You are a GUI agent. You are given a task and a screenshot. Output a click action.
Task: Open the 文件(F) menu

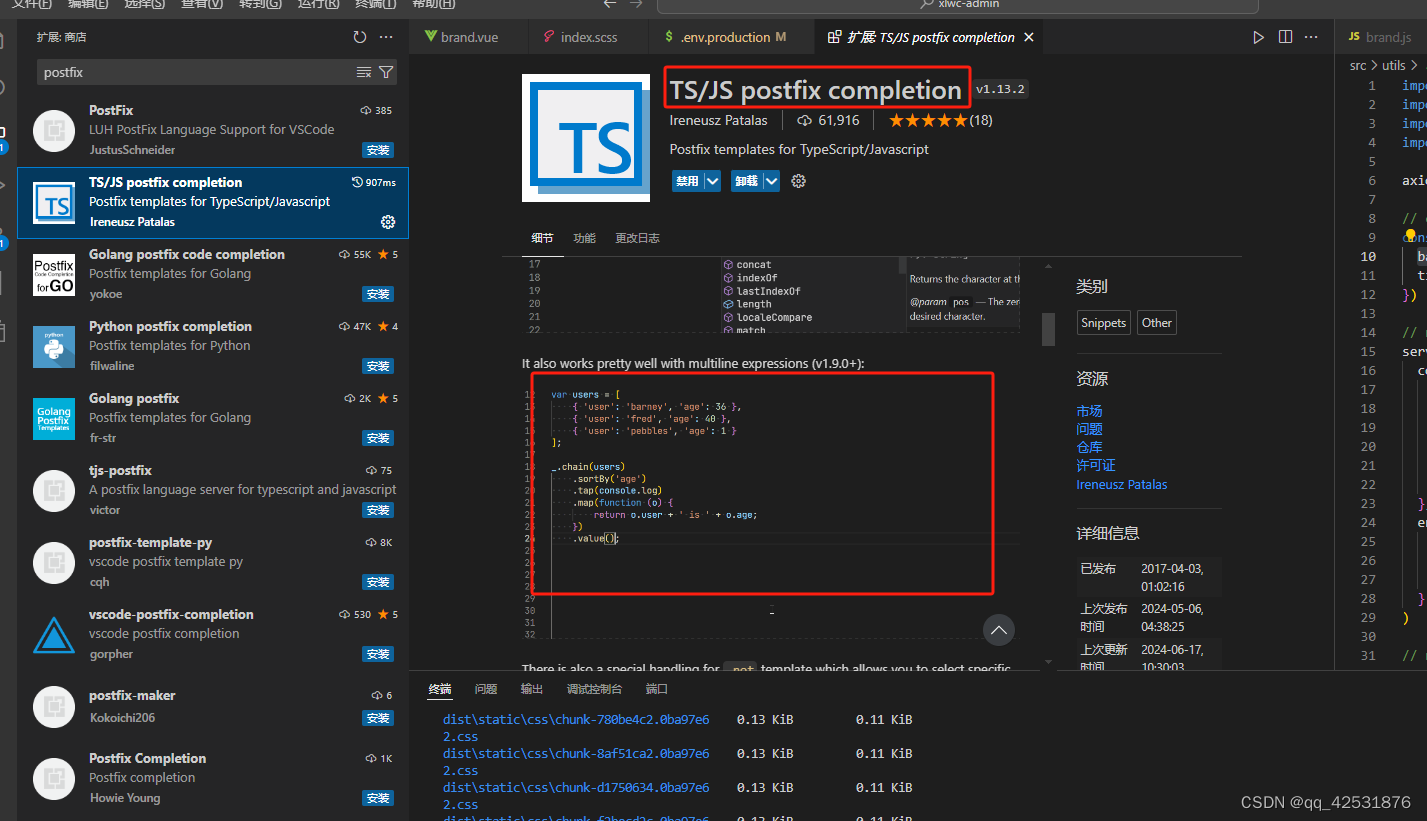[x=28, y=5]
